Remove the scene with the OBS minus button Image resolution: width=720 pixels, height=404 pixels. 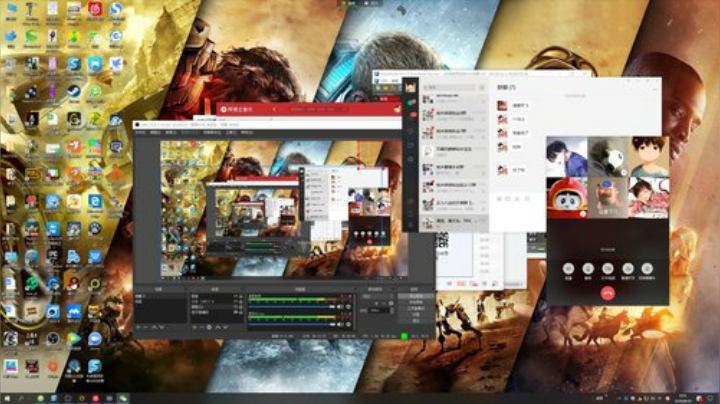pos(146,327)
